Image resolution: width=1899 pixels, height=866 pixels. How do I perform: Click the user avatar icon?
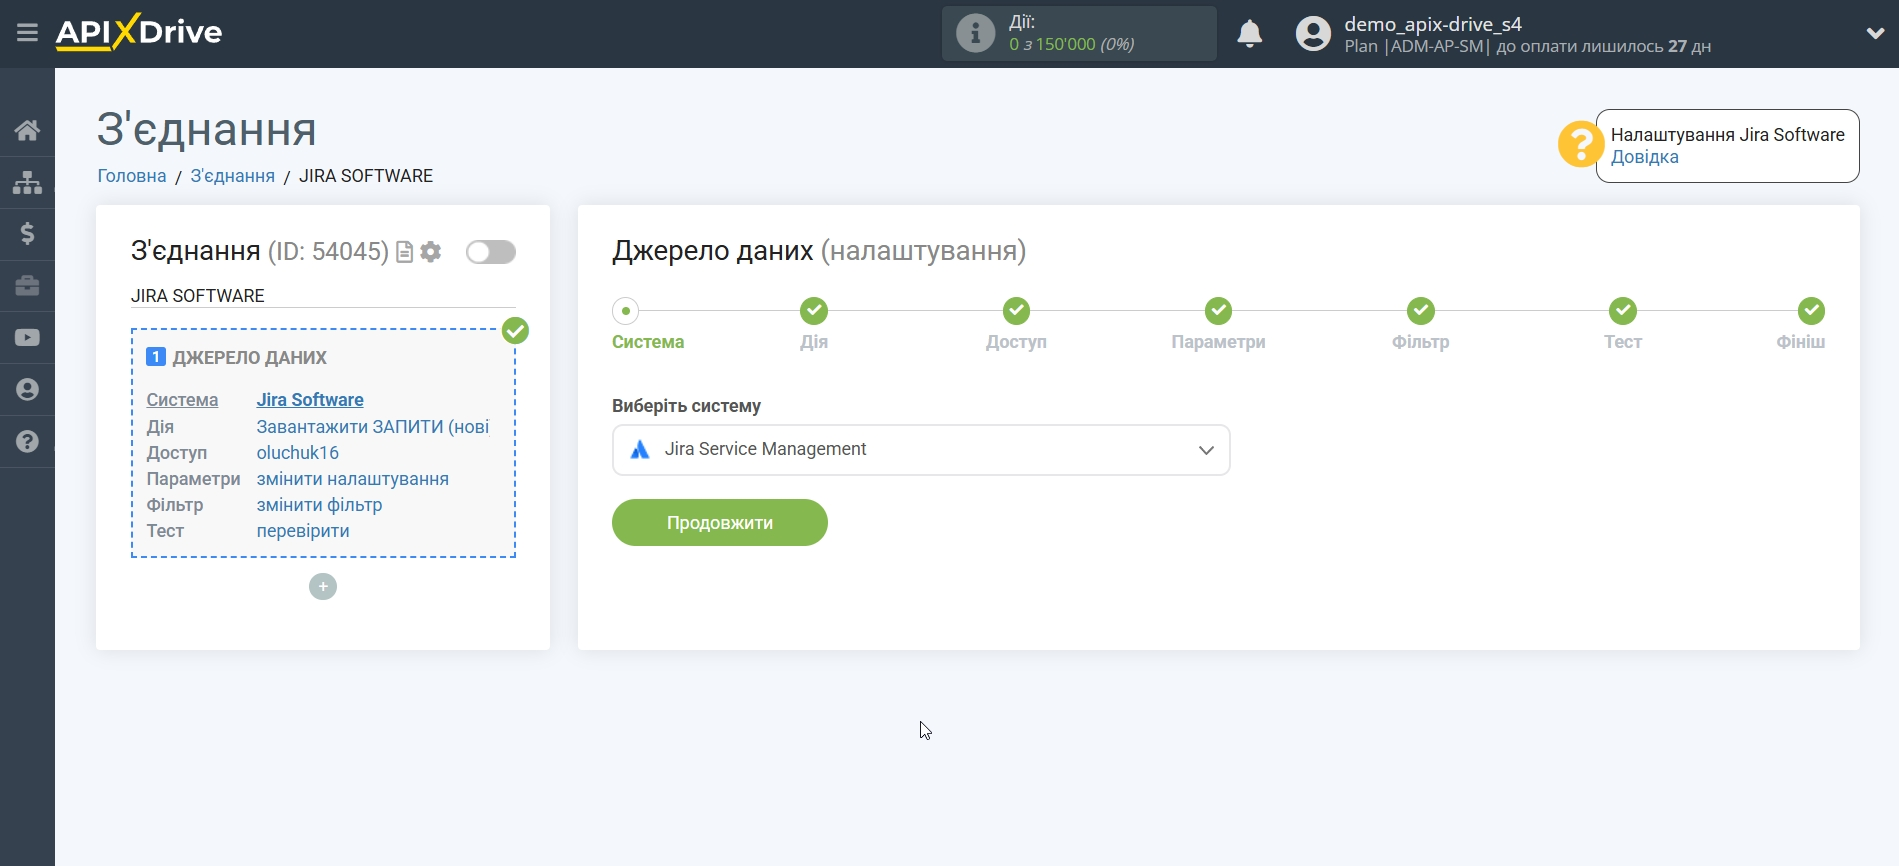1313,34
